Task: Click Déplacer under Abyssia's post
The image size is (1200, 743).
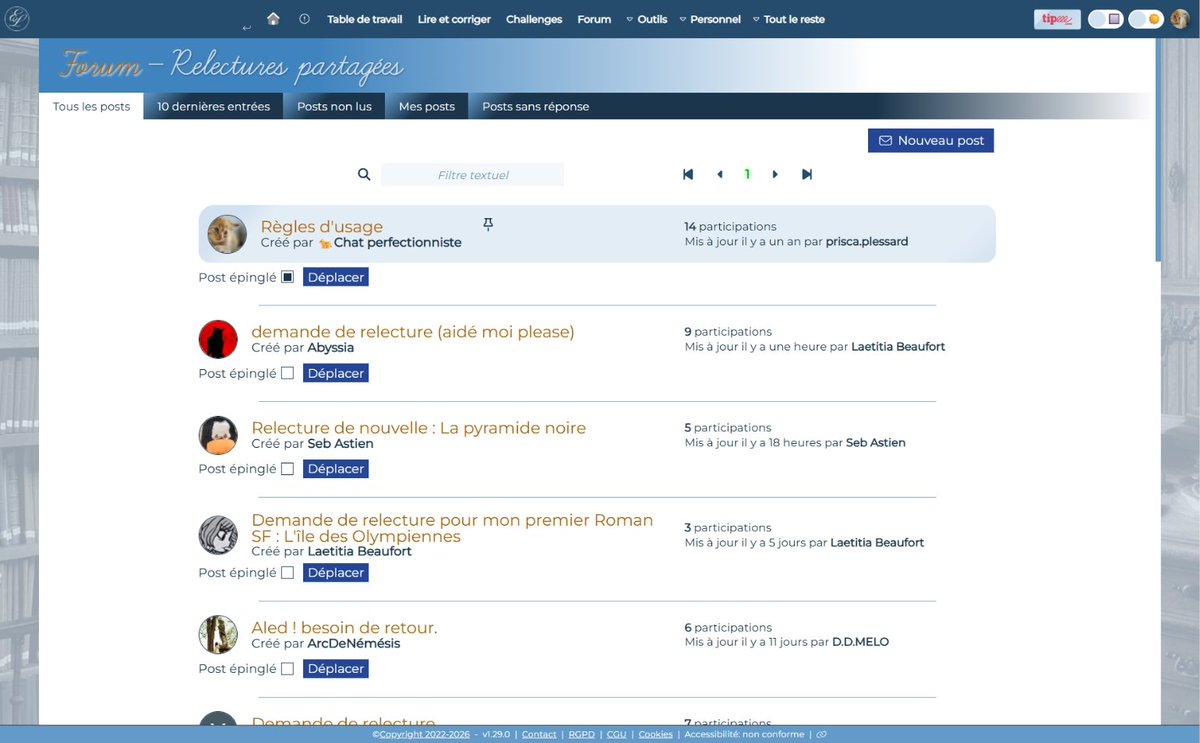Action: (336, 373)
